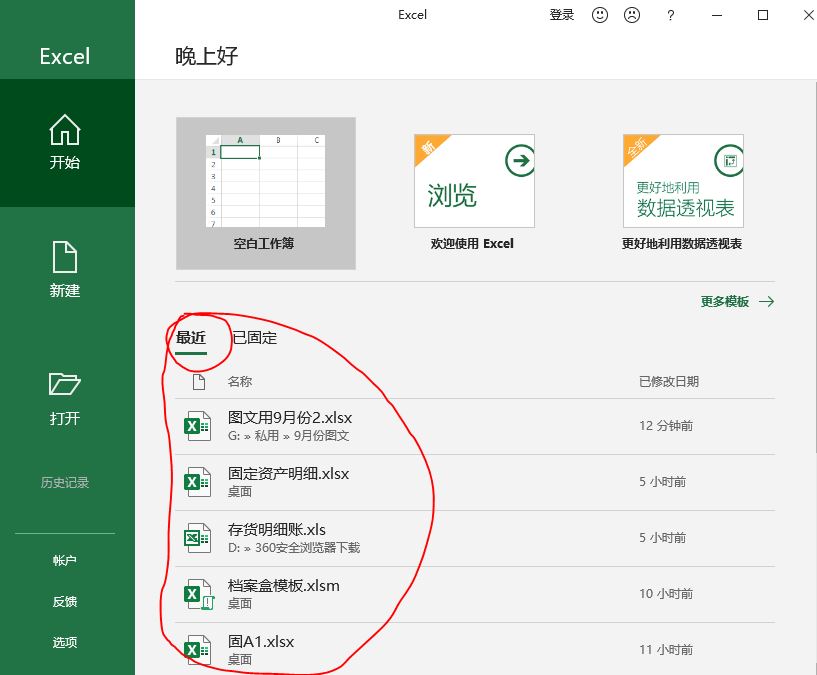Open help question mark icon
The height and width of the screenshot is (675, 817).
(x=671, y=15)
